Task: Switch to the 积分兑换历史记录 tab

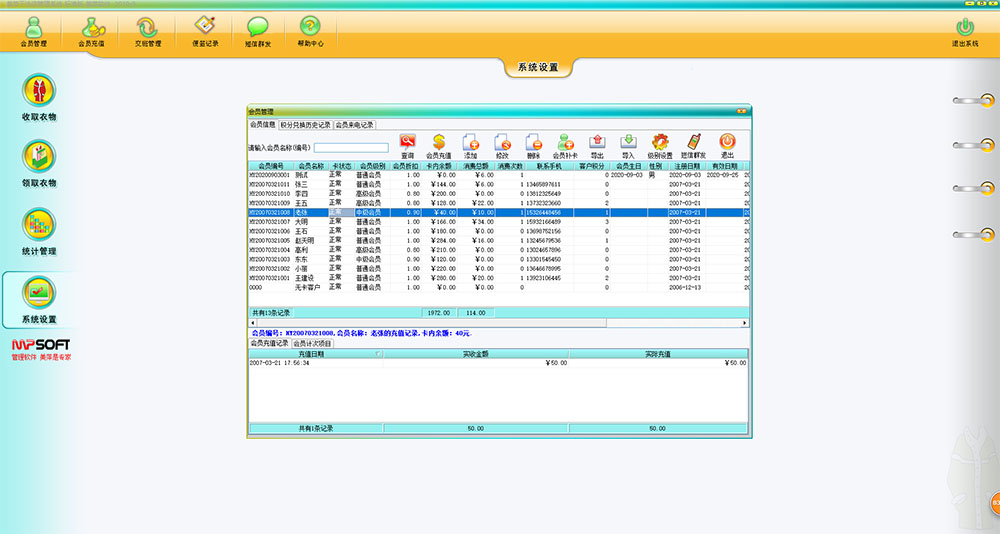Action: (306, 125)
